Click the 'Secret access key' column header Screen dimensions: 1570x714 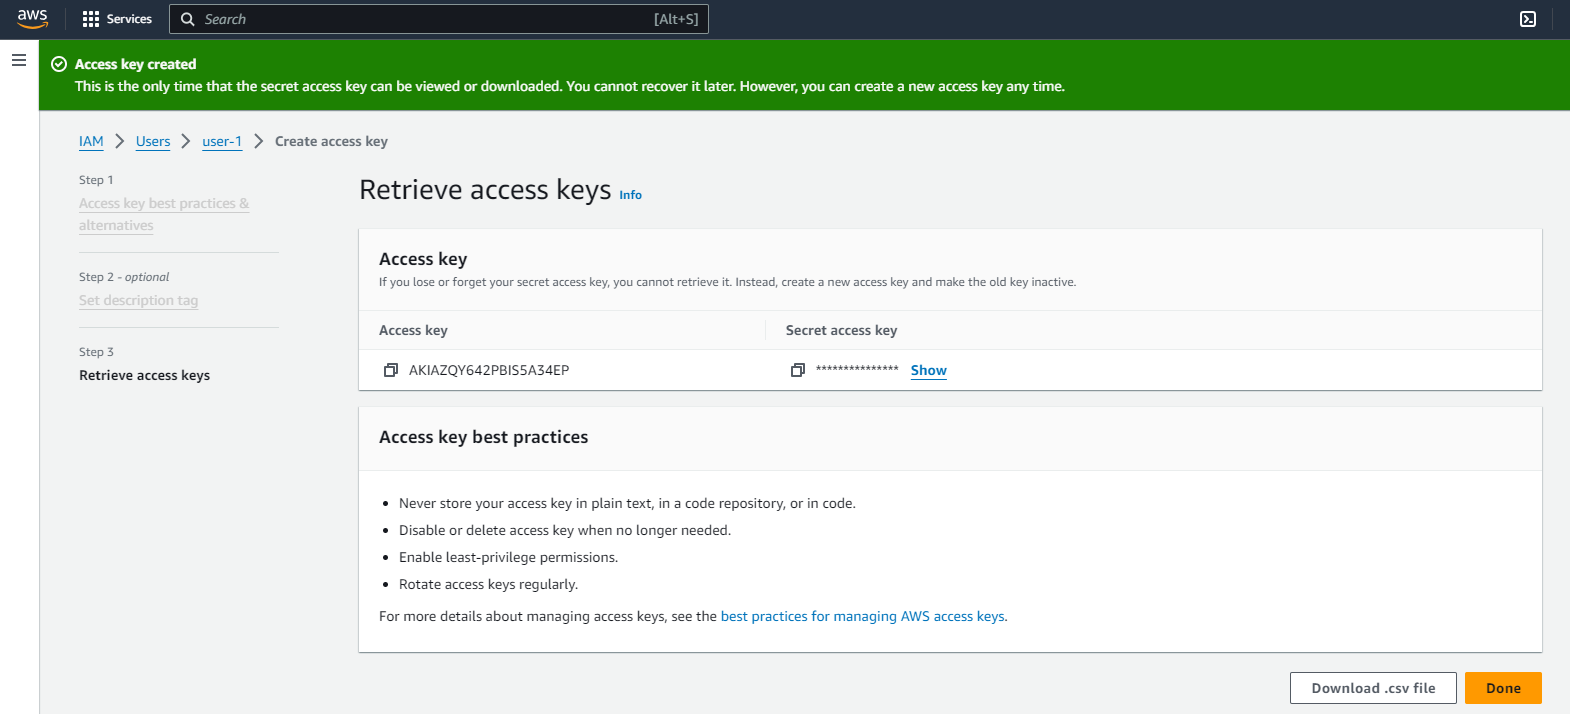841,330
